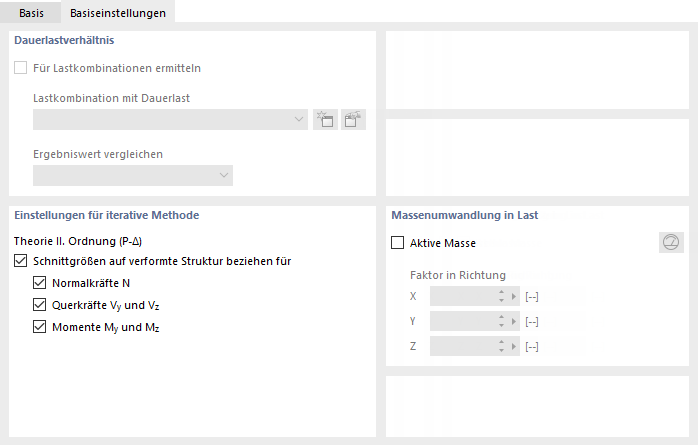Click the edit load combination icon
Viewport: 698px width, 445px height.
(353, 120)
